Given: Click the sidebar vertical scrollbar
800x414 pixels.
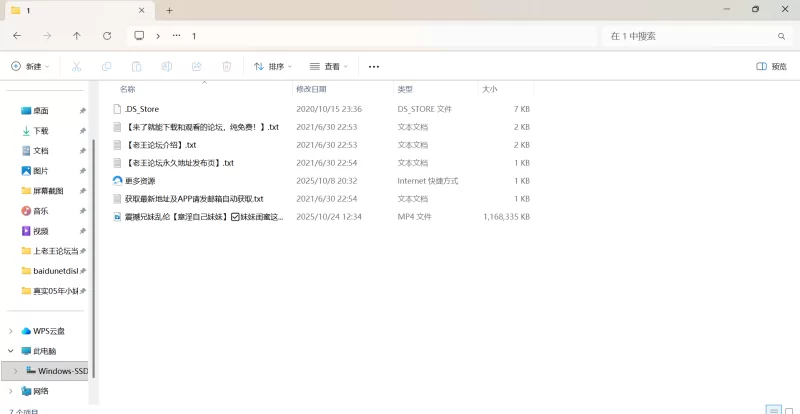Looking at the screenshot, I should 93,250.
